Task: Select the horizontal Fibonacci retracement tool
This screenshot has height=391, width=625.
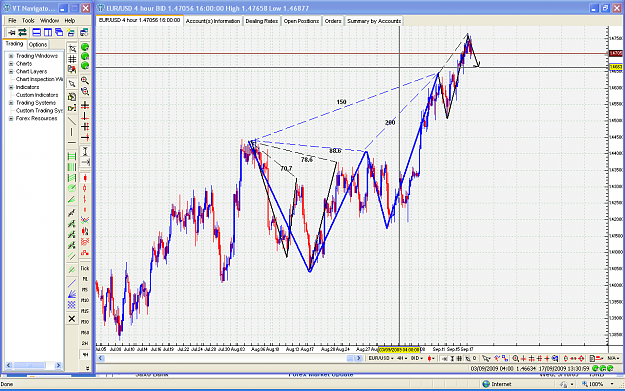Action: coord(72,156)
